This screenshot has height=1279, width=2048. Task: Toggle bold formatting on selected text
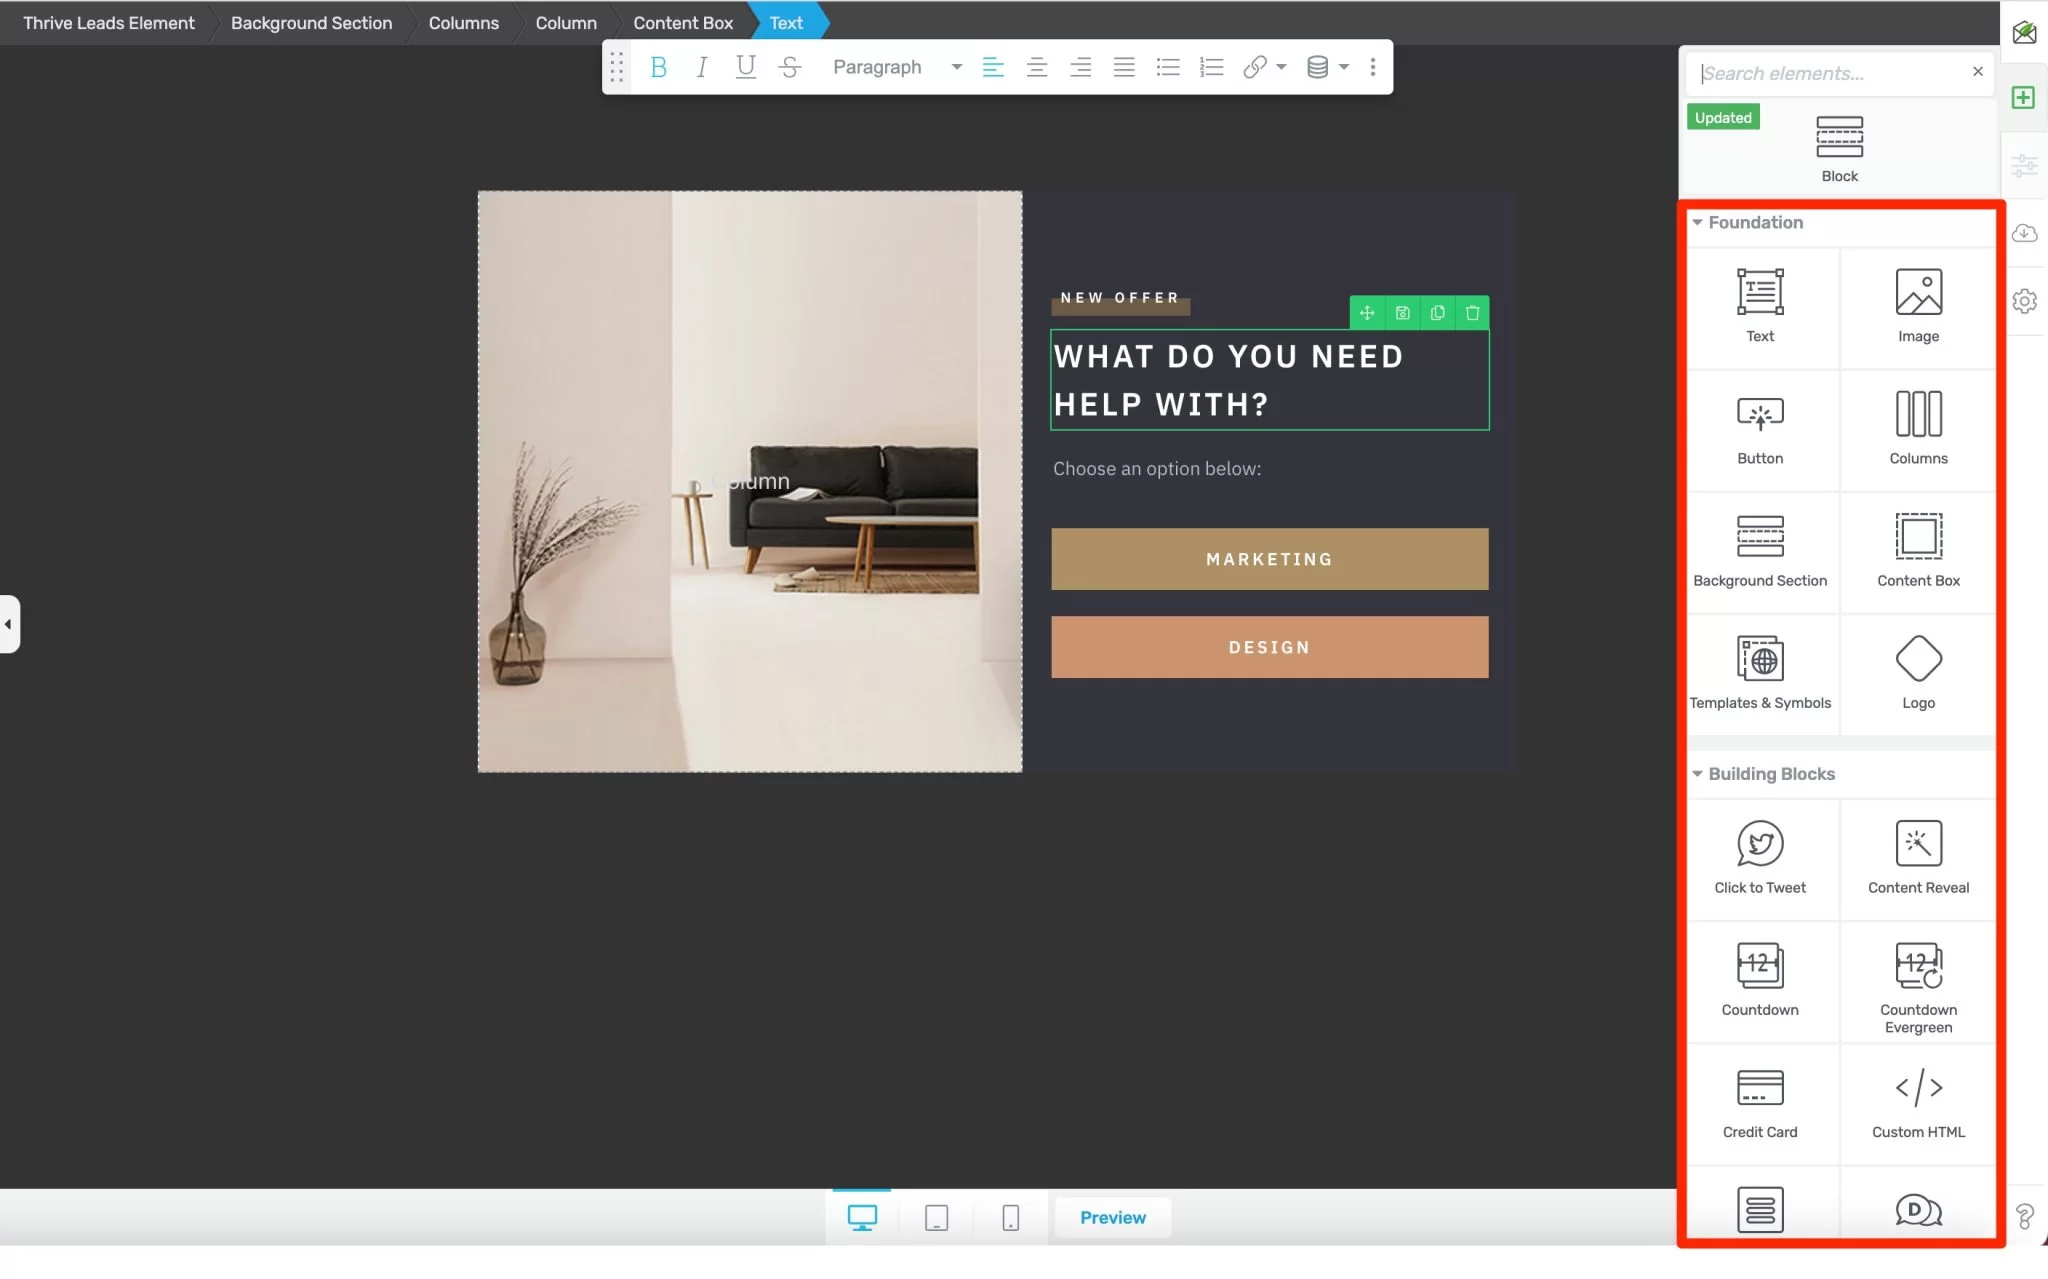657,66
